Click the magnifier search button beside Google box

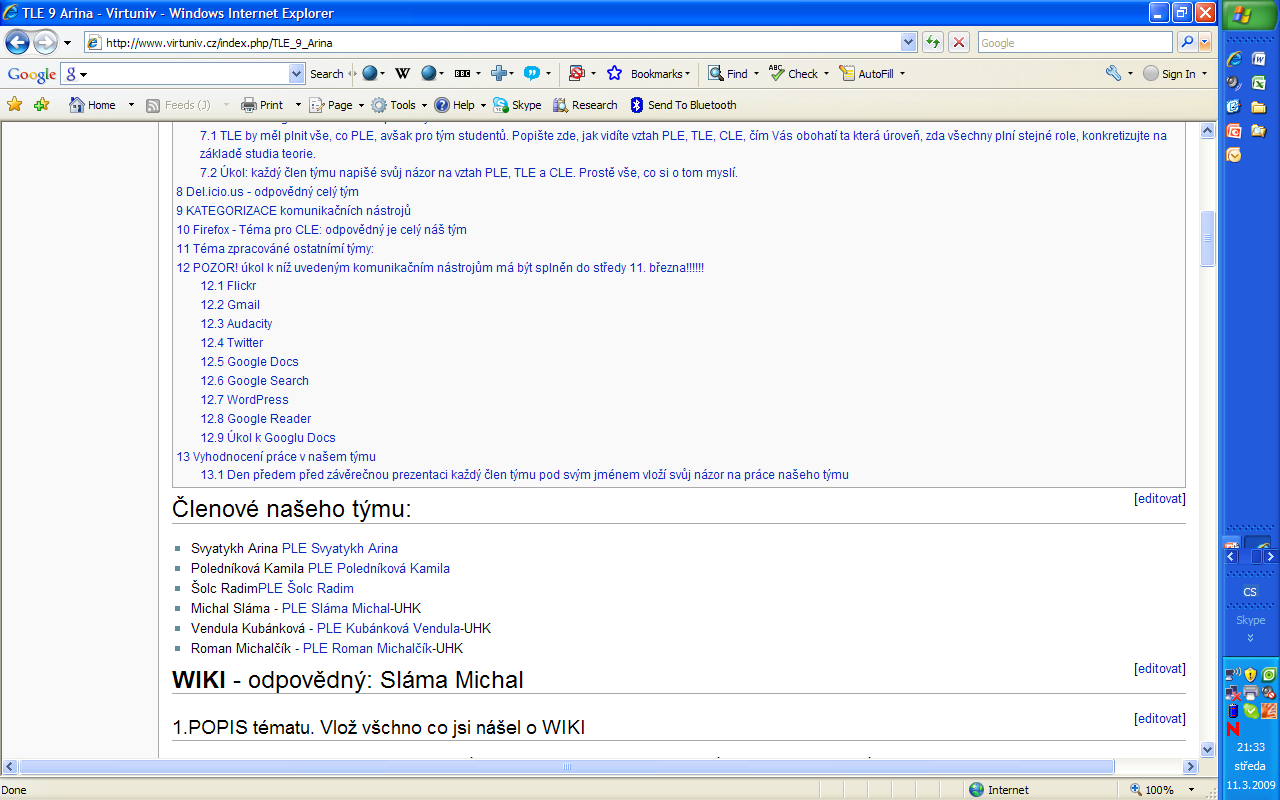coord(1187,42)
